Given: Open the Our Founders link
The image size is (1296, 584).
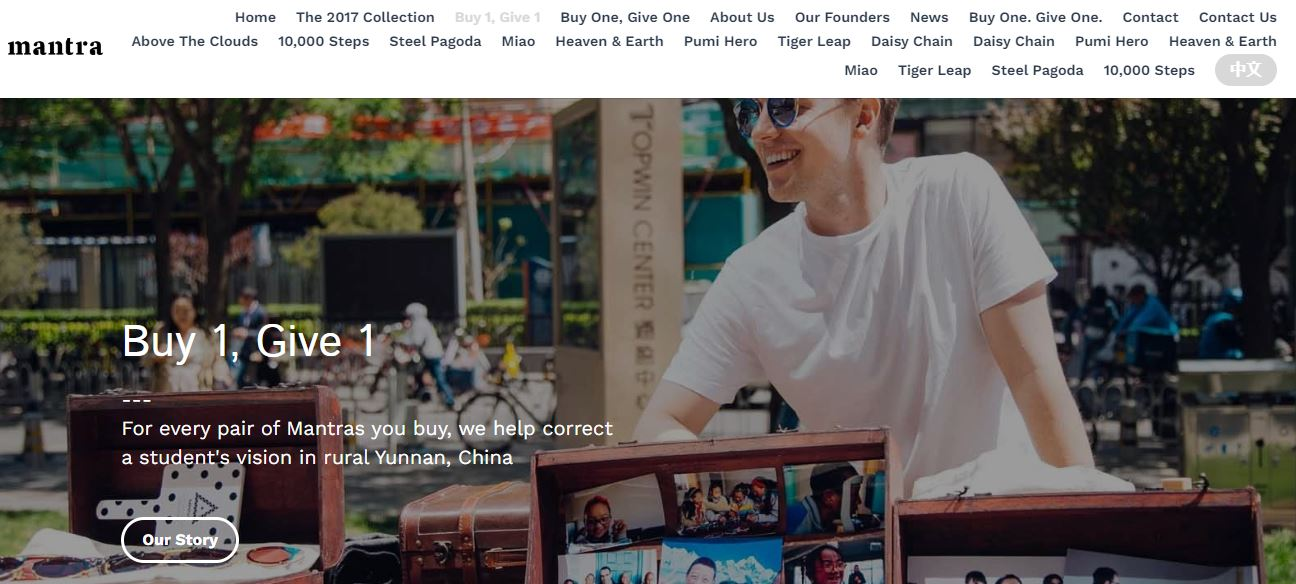Looking at the screenshot, I should click(x=842, y=17).
